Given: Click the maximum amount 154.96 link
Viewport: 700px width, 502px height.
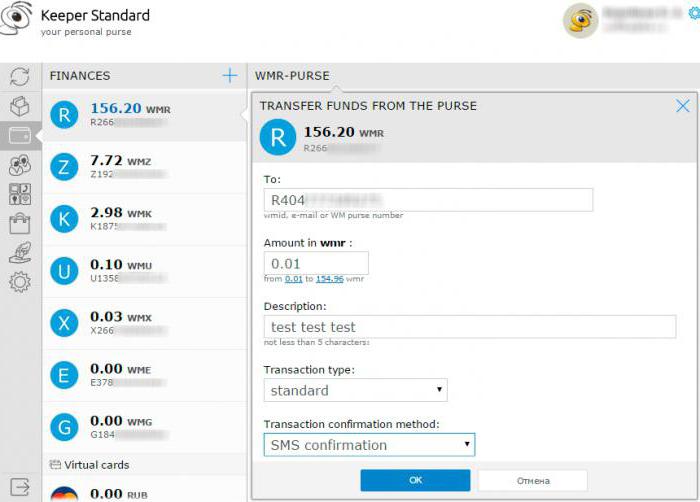Looking at the screenshot, I should click(330, 279).
